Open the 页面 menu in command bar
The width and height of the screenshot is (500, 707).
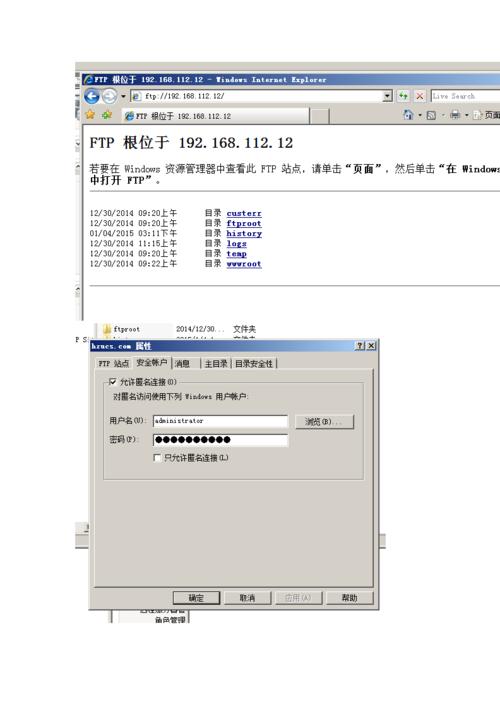click(x=486, y=115)
